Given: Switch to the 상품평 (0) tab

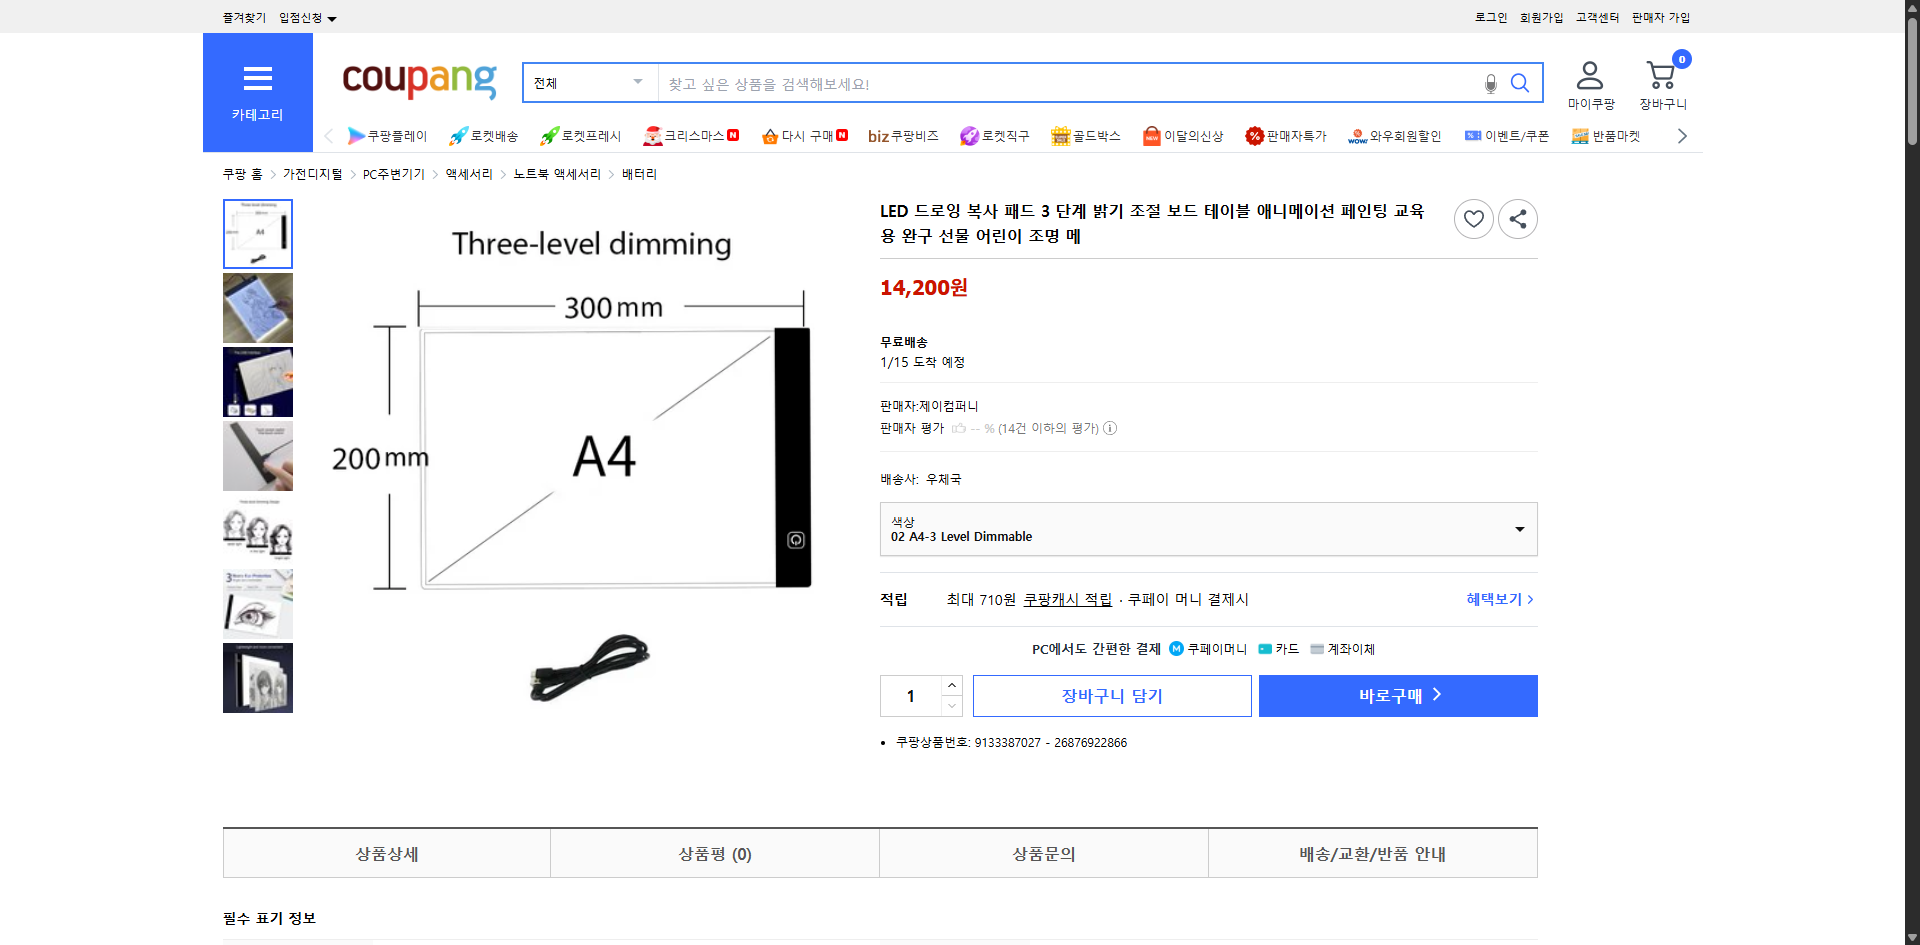Looking at the screenshot, I should click(713, 853).
